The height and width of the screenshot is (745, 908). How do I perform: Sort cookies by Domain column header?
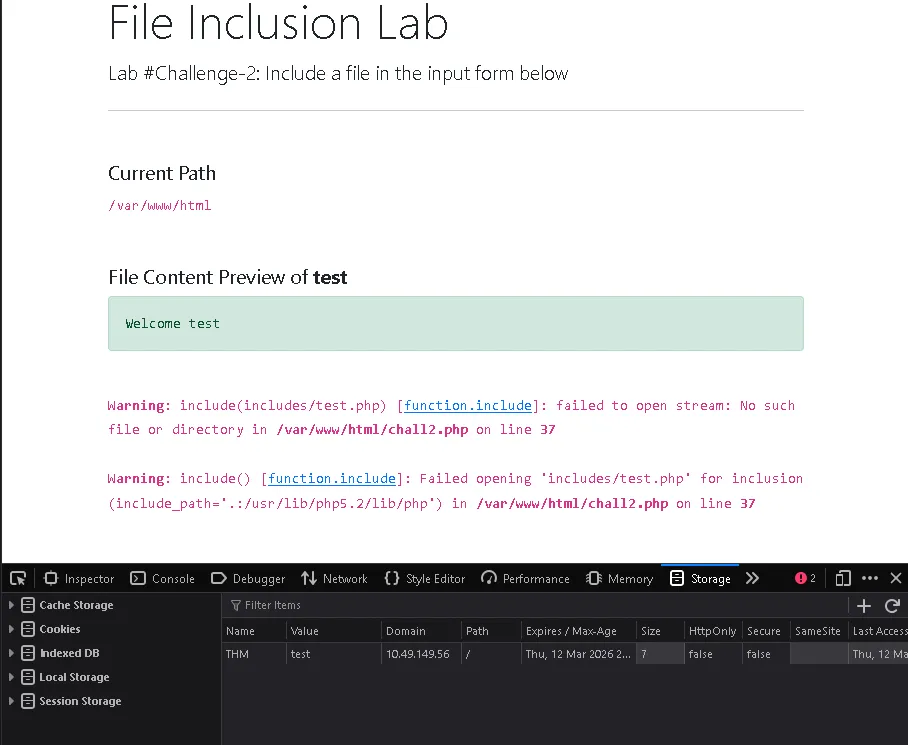pos(406,631)
